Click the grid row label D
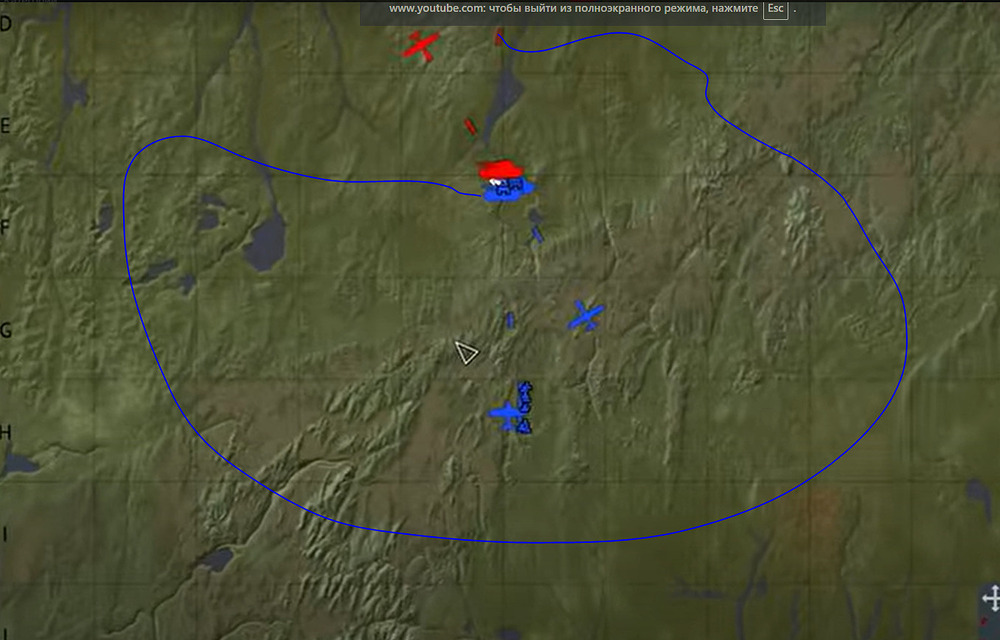 coord(6,23)
